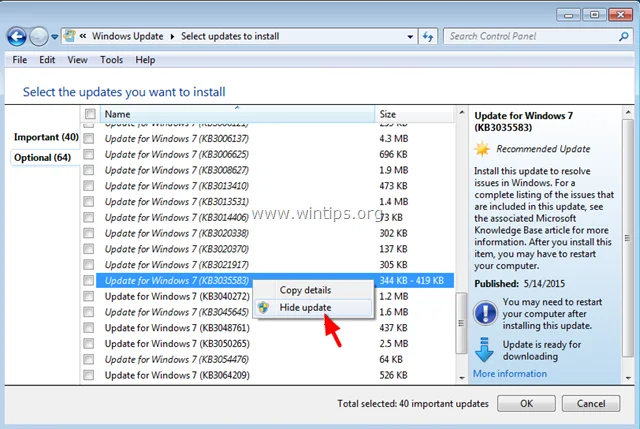
Task: Click the refresh icon beside address bar
Action: (x=428, y=37)
